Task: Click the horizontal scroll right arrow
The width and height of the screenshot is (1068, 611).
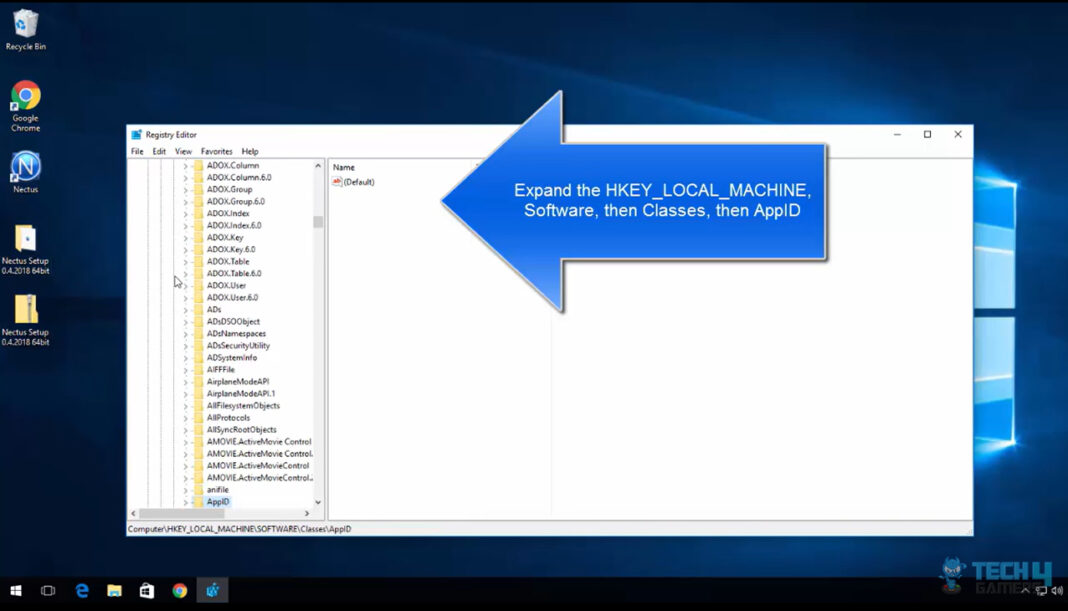Action: 307,514
